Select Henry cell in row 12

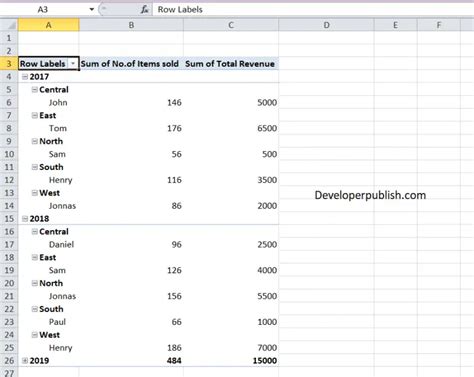48,180
